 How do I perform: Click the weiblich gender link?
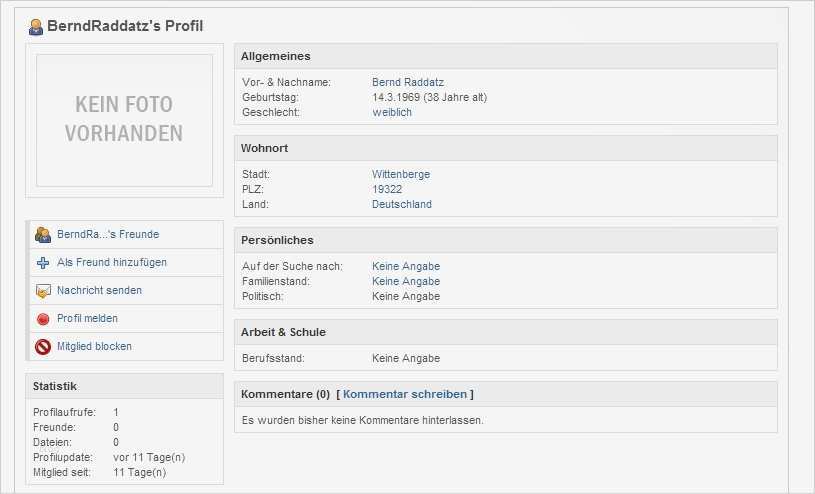(x=392, y=112)
